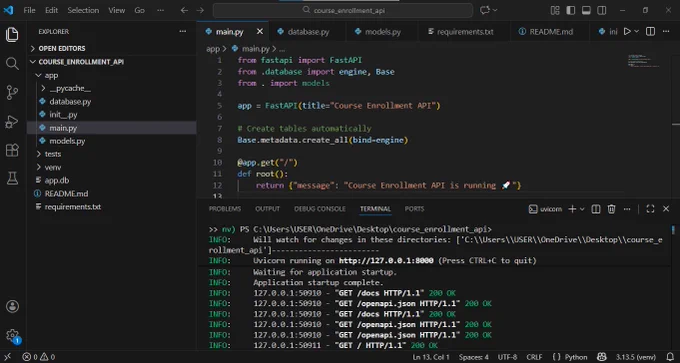Open remote window status bar icon
The height and width of the screenshot is (363, 680).
pos(7,357)
